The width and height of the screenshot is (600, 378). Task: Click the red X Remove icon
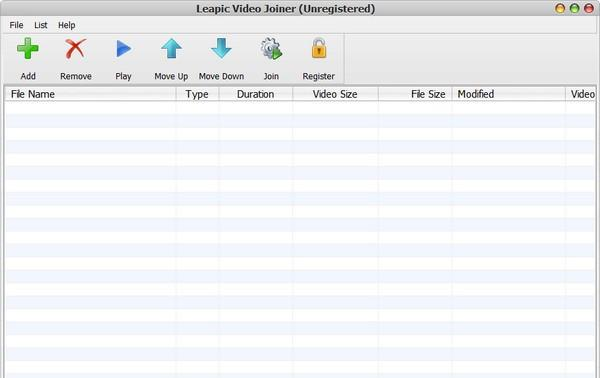pos(75,49)
